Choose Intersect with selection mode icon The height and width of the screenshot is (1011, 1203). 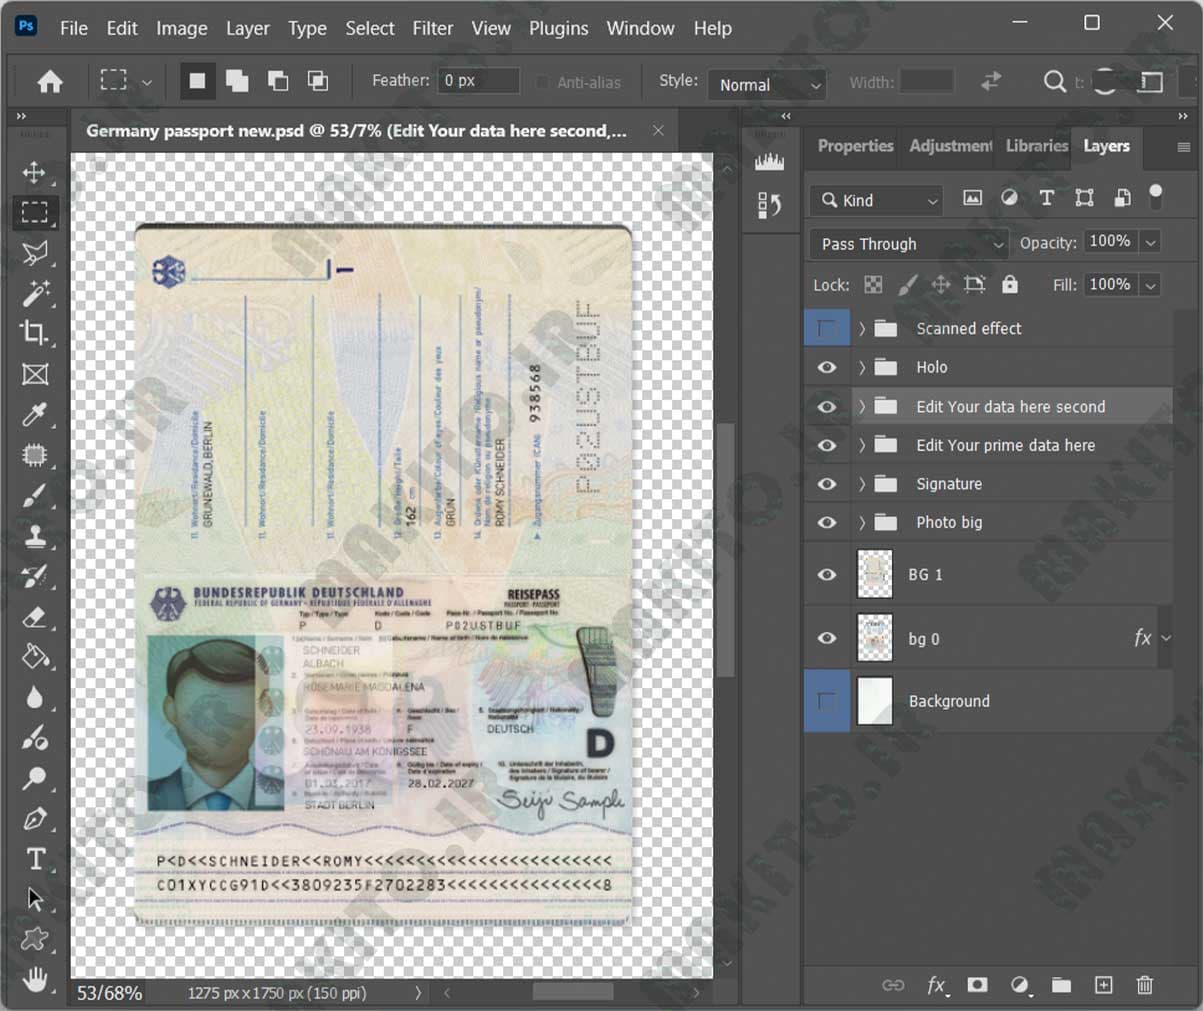pos(318,81)
